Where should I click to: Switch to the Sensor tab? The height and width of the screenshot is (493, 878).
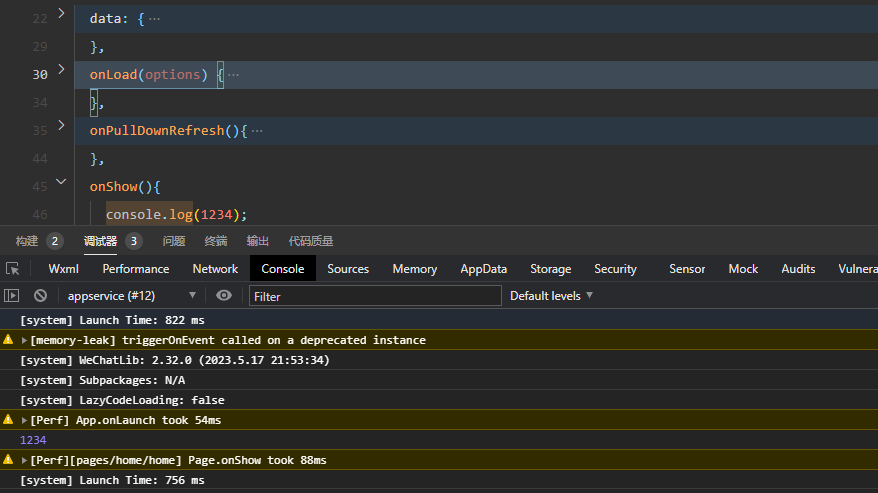[x=687, y=269]
